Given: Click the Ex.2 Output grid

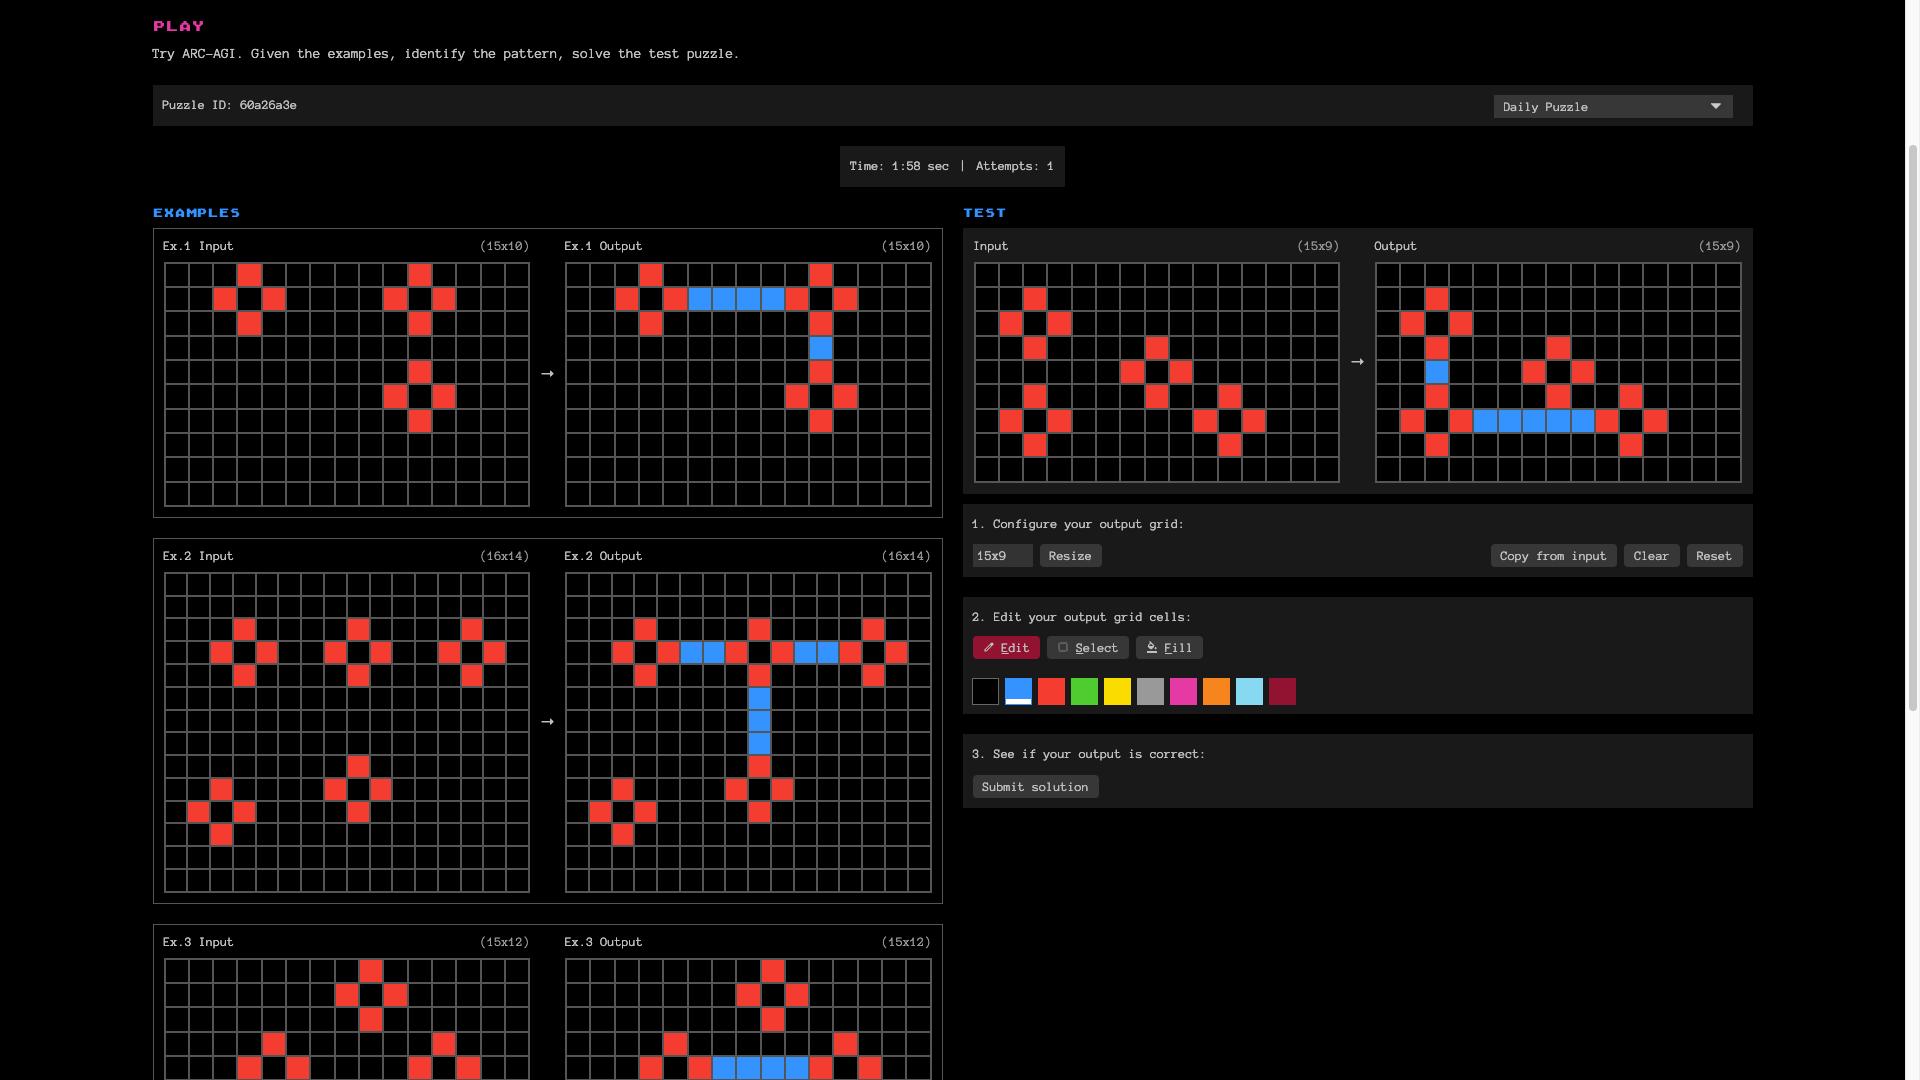Looking at the screenshot, I should (748, 732).
